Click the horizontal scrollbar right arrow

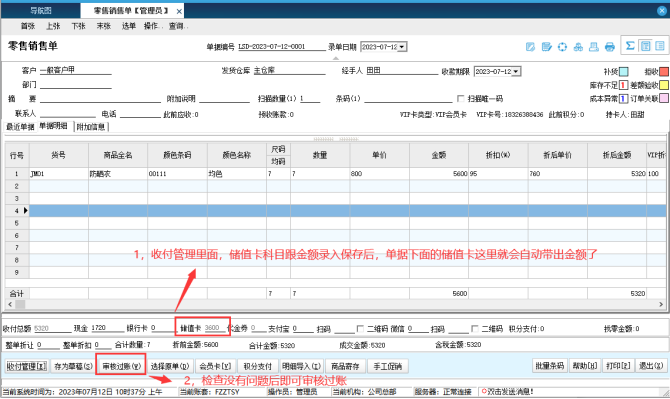661,305
